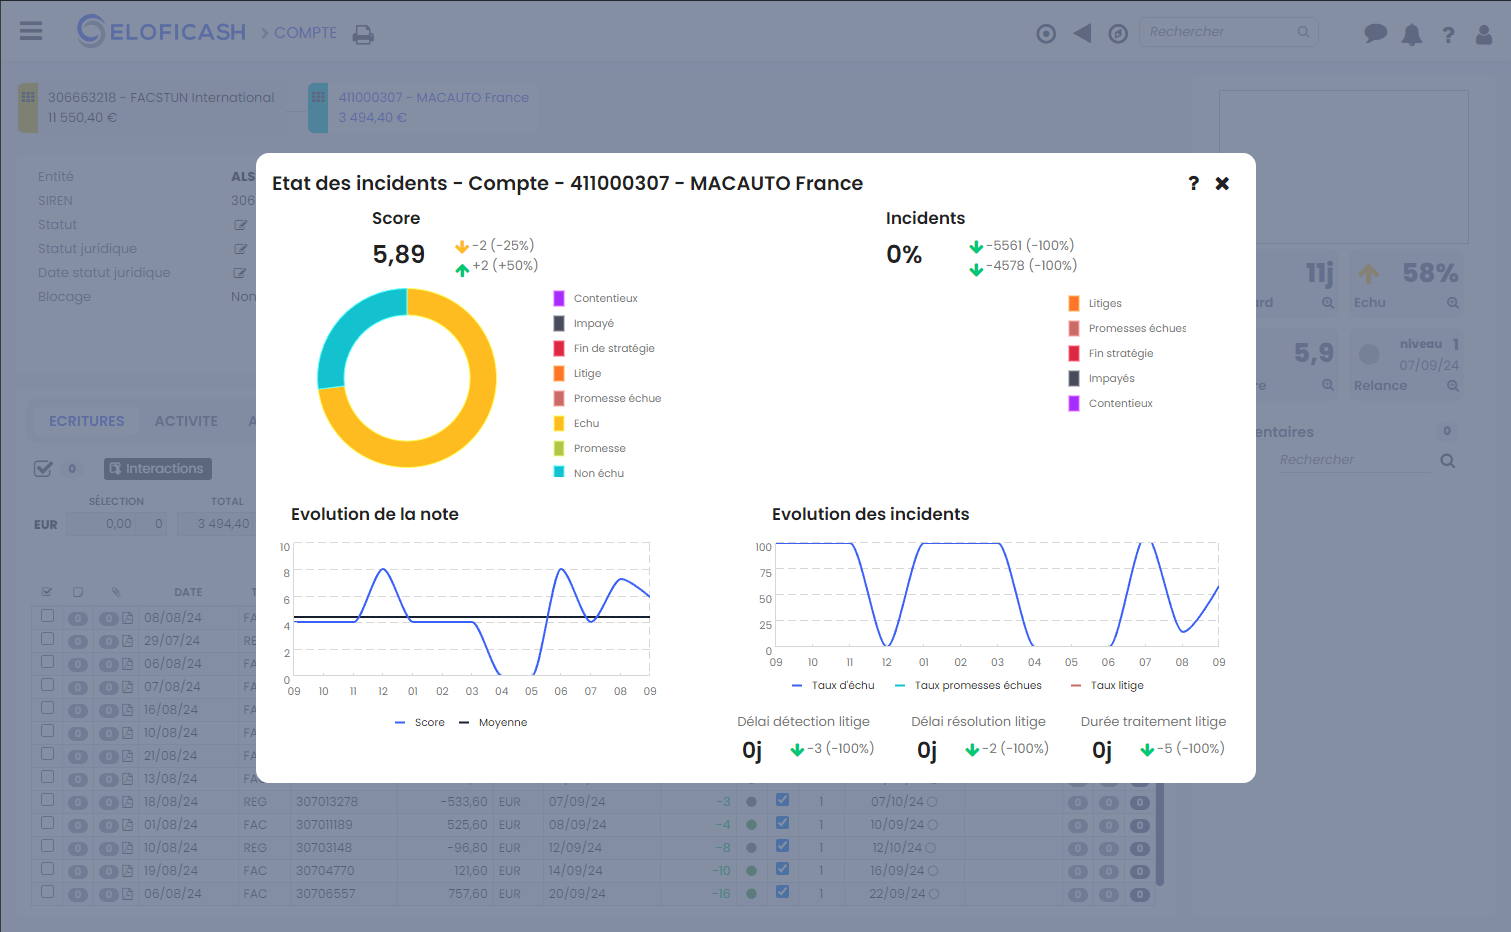Click the Délai détection litige value 0j
The image size is (1511, 932).
click(x=752, y=750)
